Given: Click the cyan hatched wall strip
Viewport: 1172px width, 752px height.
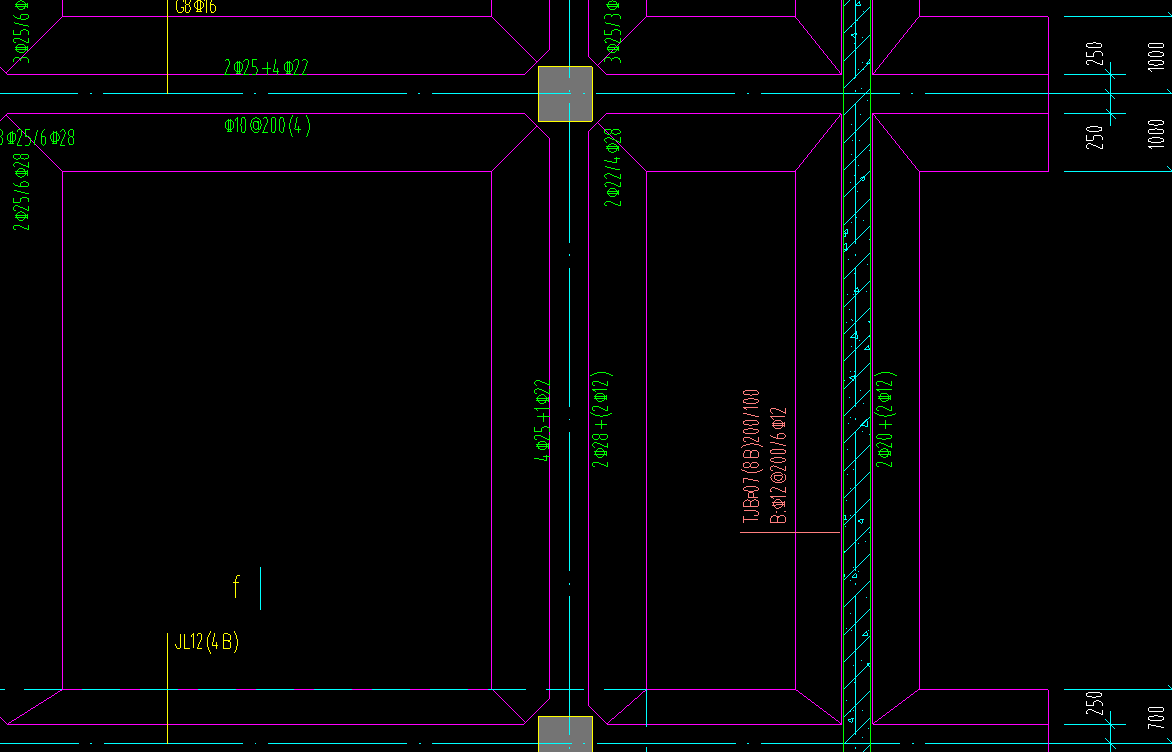Looking at the screenshot, I should point(857,376).
